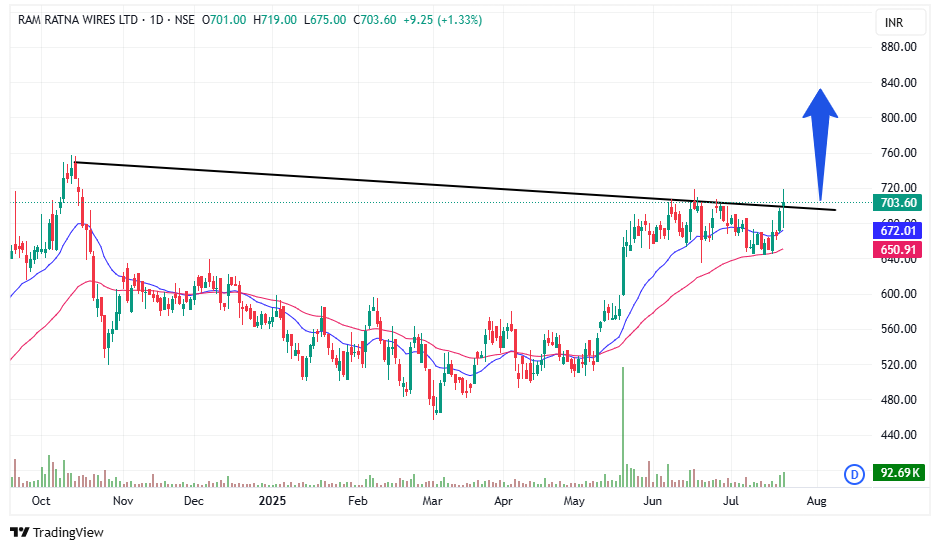Click the Mar label on time axis
This screenshot has width=940, height=550.
point(432,501)
